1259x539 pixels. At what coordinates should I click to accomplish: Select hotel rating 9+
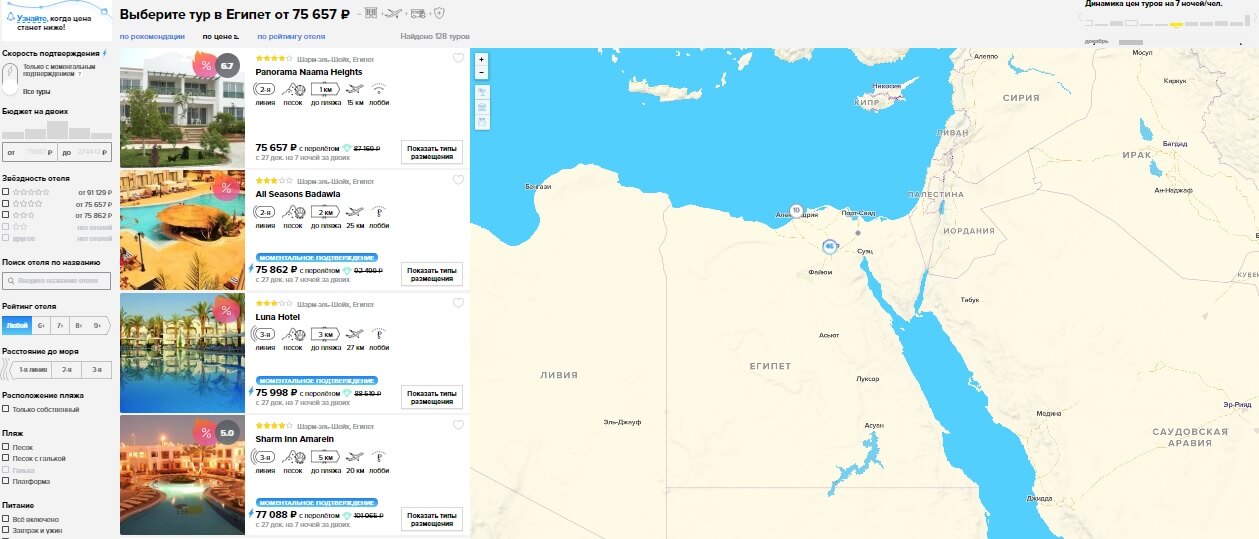coord(98,325)
